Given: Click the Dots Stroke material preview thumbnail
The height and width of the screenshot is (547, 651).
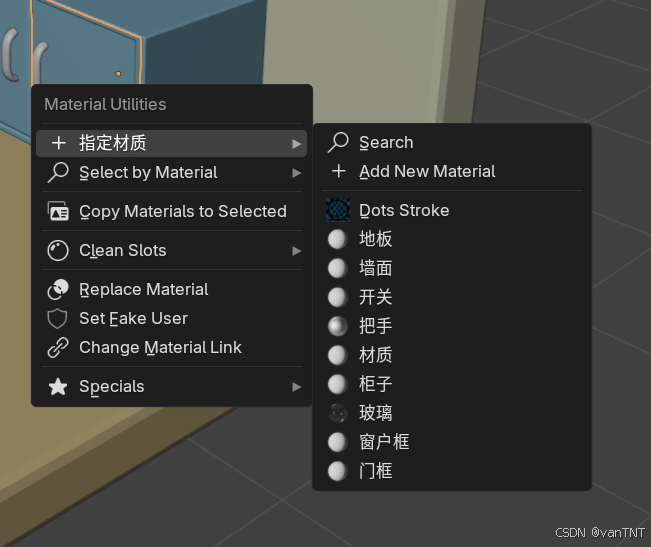Looking at the screenshot, I should pyautogui.click(x=338, y=210).
